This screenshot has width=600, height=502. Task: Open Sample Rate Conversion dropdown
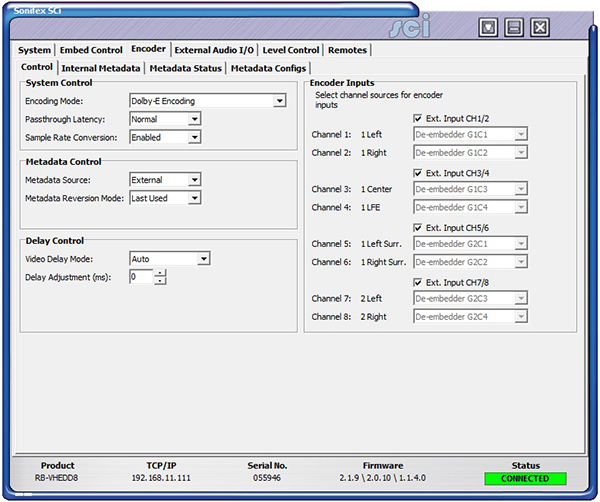[194, 137]
